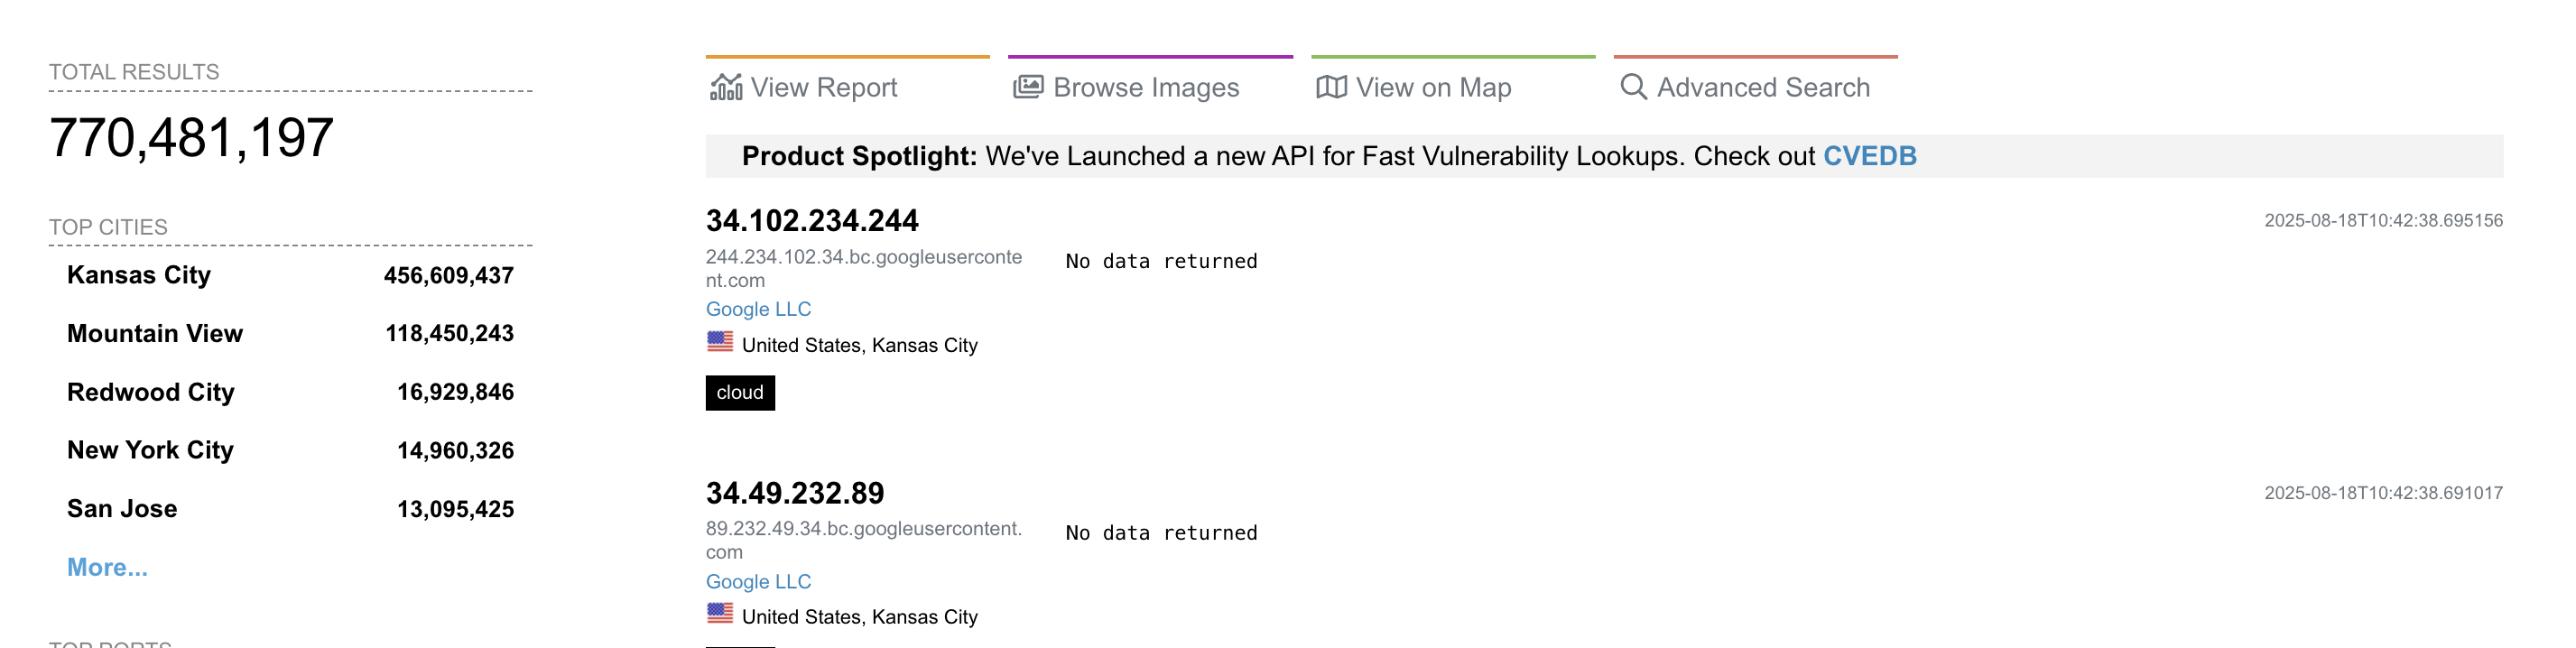
Task: Filter results by Kansas City
Action: point(139,276)
